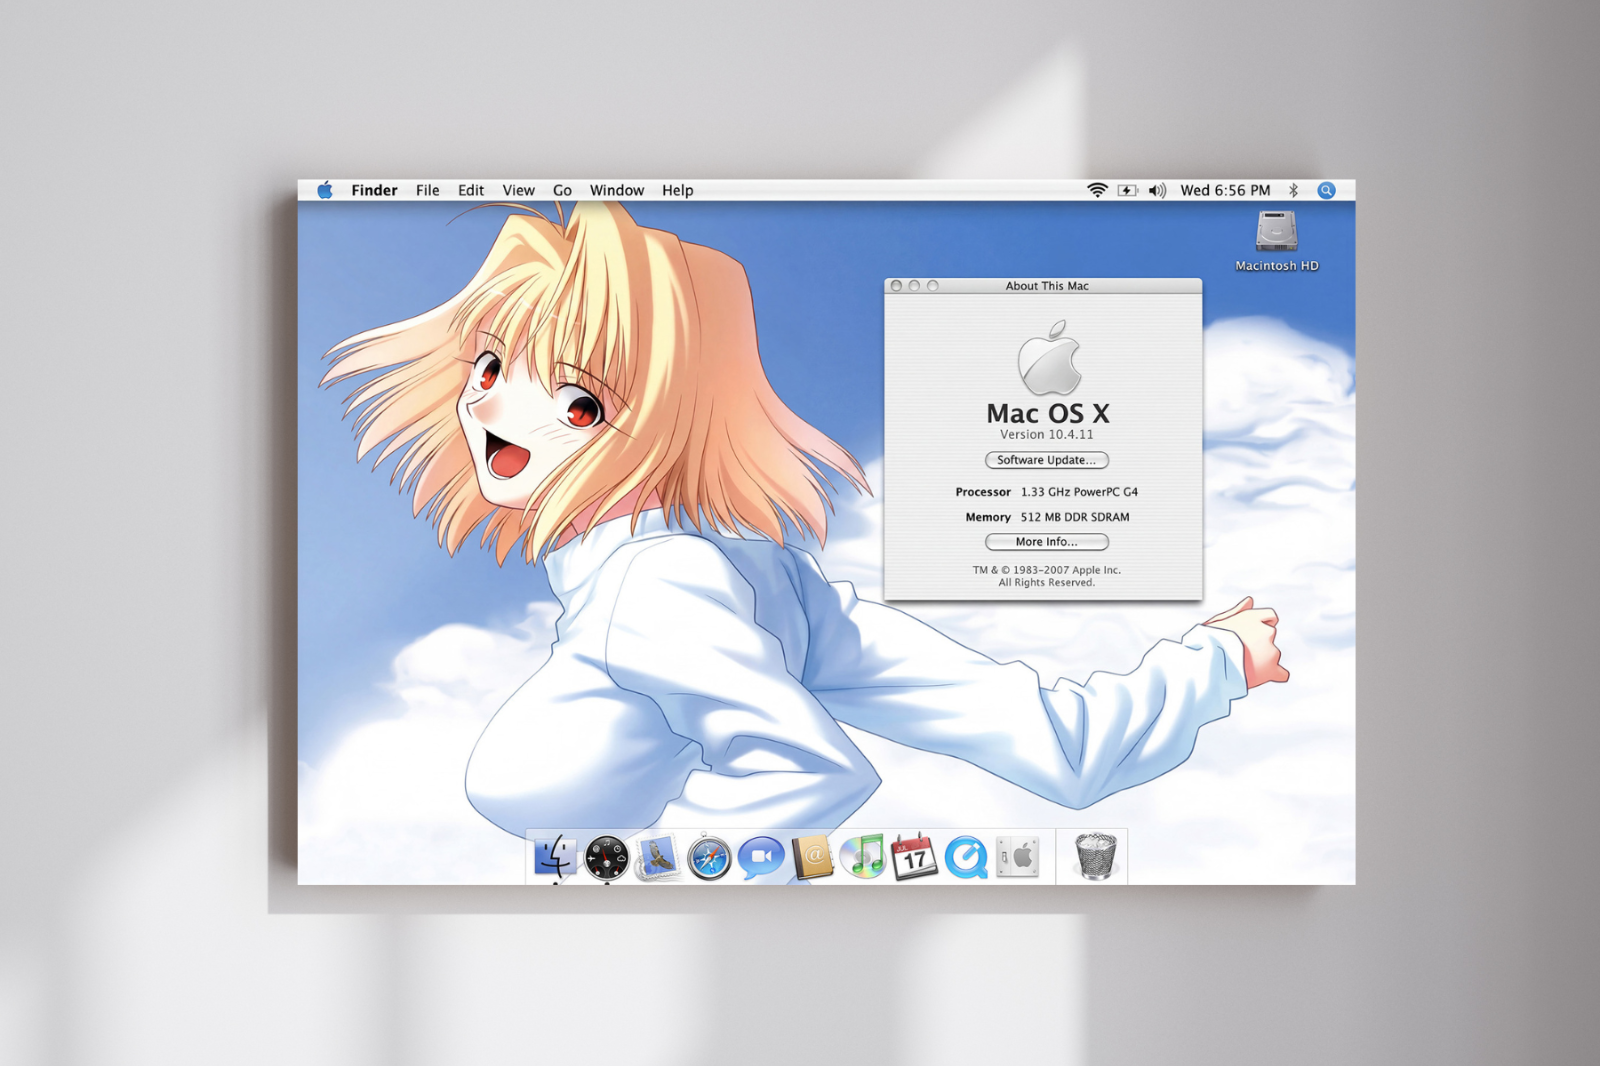Open Dashboard from the Dock

606,859
